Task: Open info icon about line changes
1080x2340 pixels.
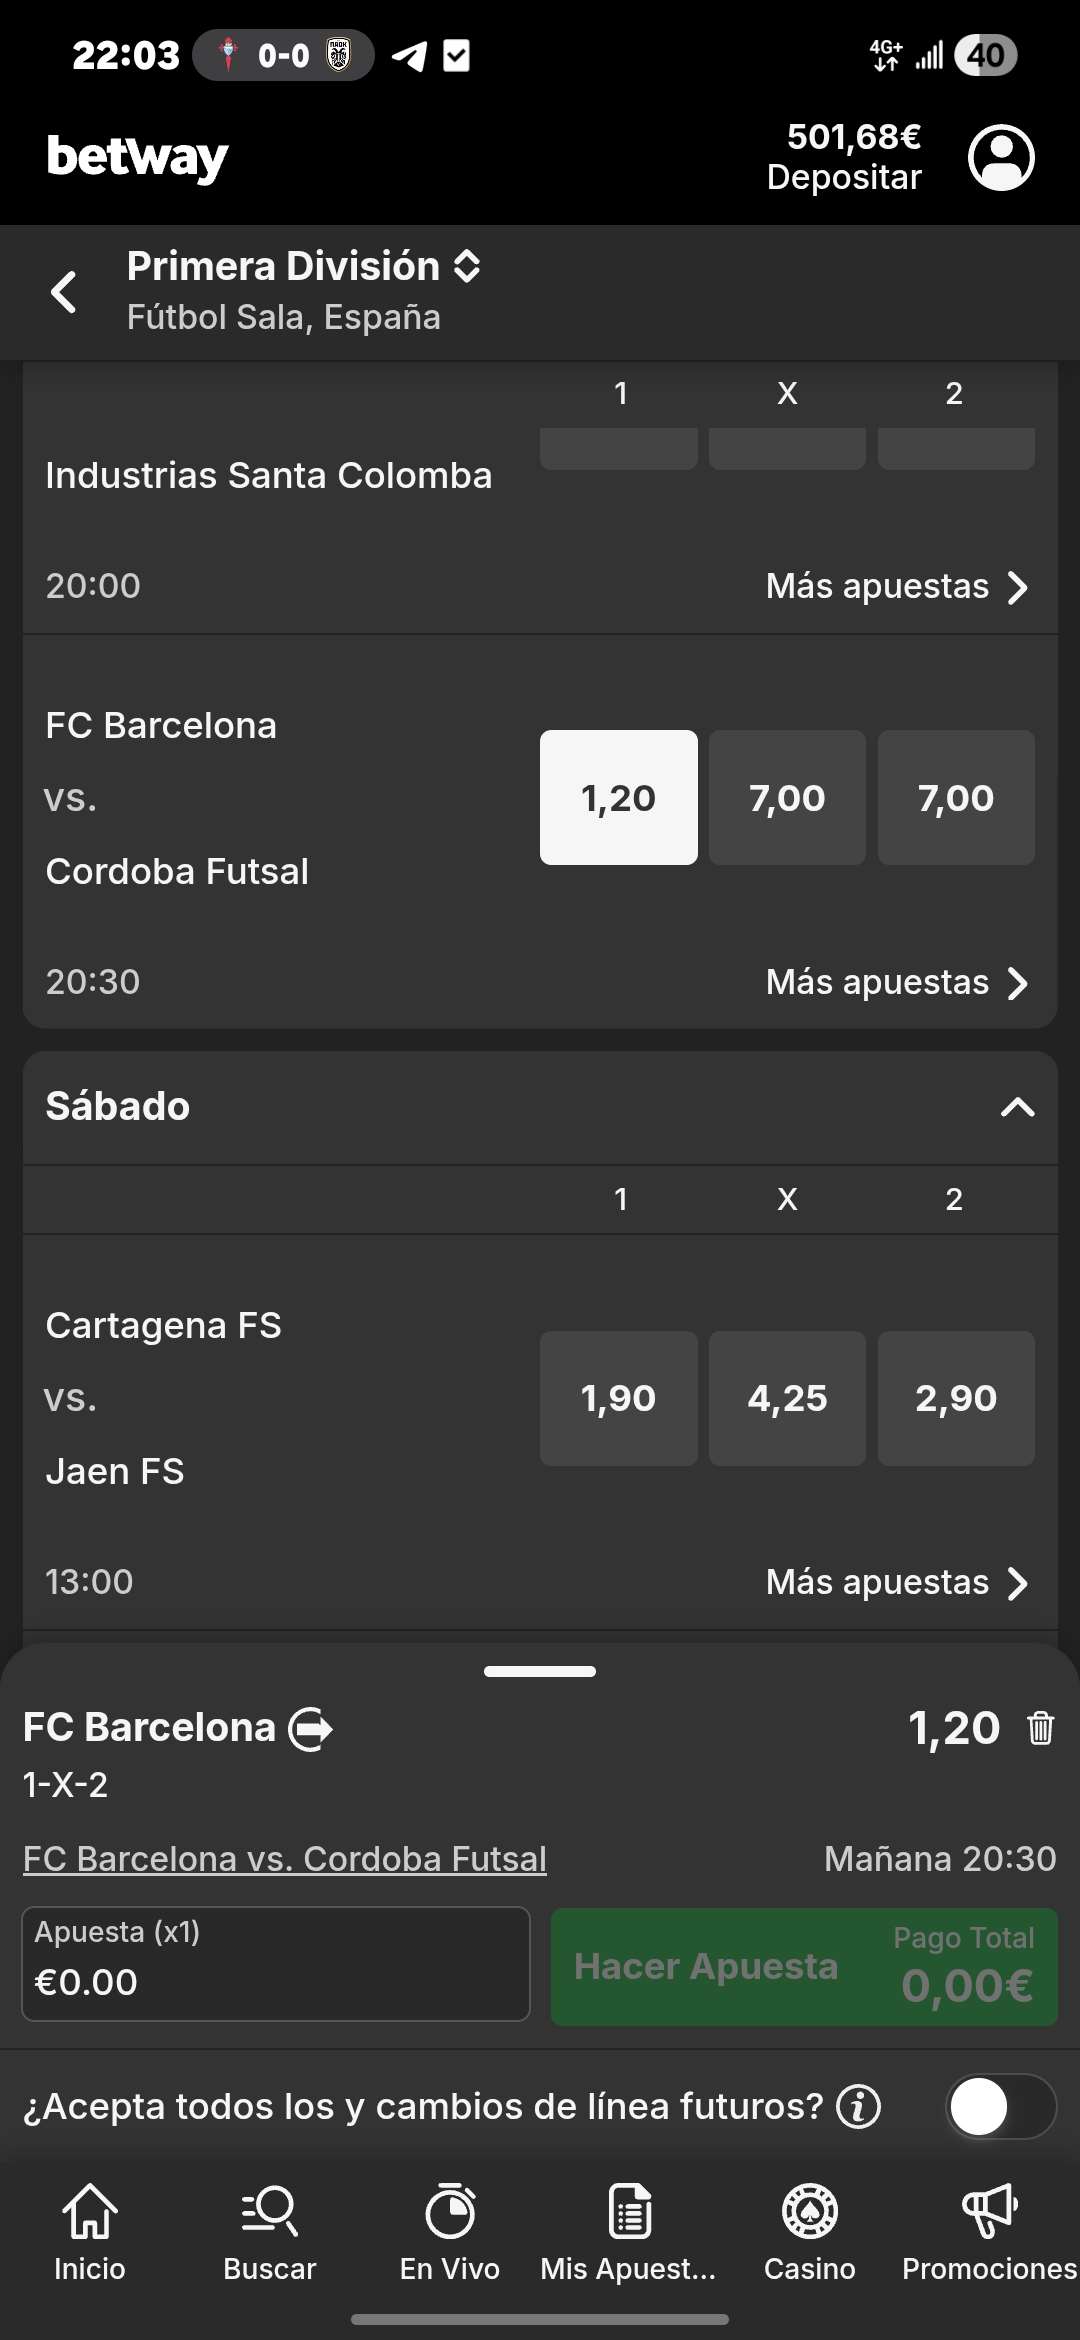Action: point(858,2106)
